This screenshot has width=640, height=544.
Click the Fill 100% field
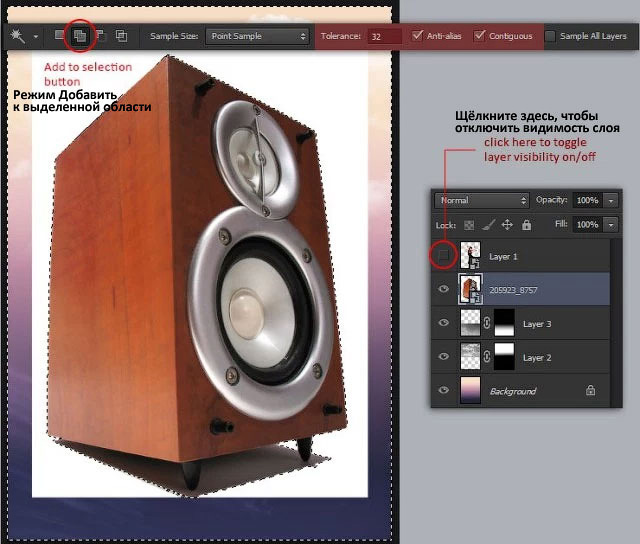click(x=587, y=224)
